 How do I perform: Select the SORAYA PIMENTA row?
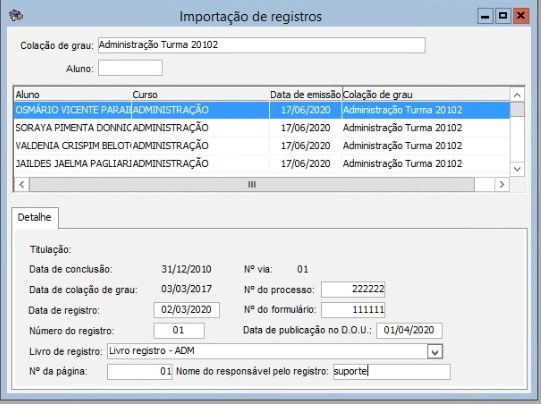tap(262, 128)
